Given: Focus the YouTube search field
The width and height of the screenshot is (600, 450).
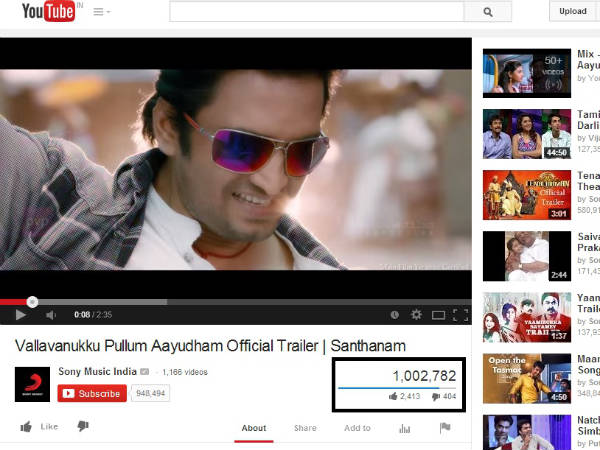Looking at the screenshot, I should pyautogui.click(x=317, y=12).
